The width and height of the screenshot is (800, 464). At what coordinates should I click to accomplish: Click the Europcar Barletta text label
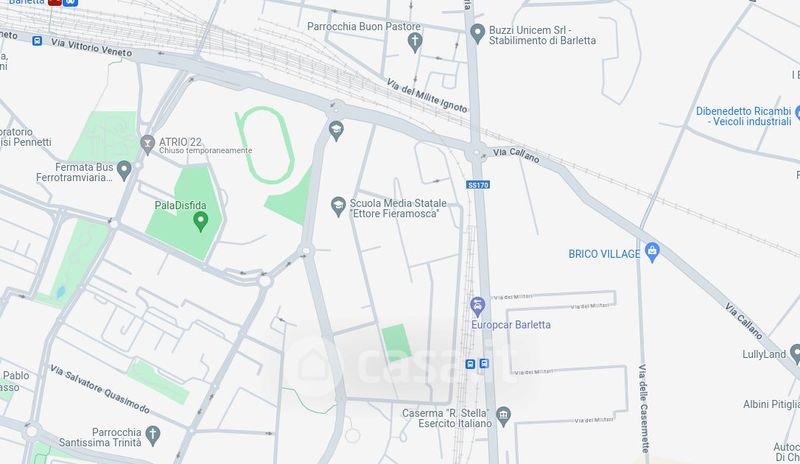(x=511, y=325)
